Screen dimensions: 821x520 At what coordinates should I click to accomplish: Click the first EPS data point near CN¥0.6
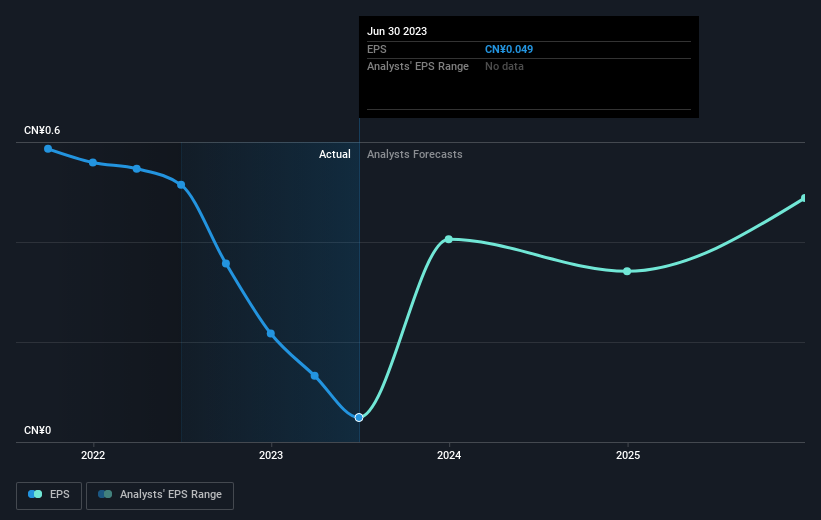coord(48,149)
